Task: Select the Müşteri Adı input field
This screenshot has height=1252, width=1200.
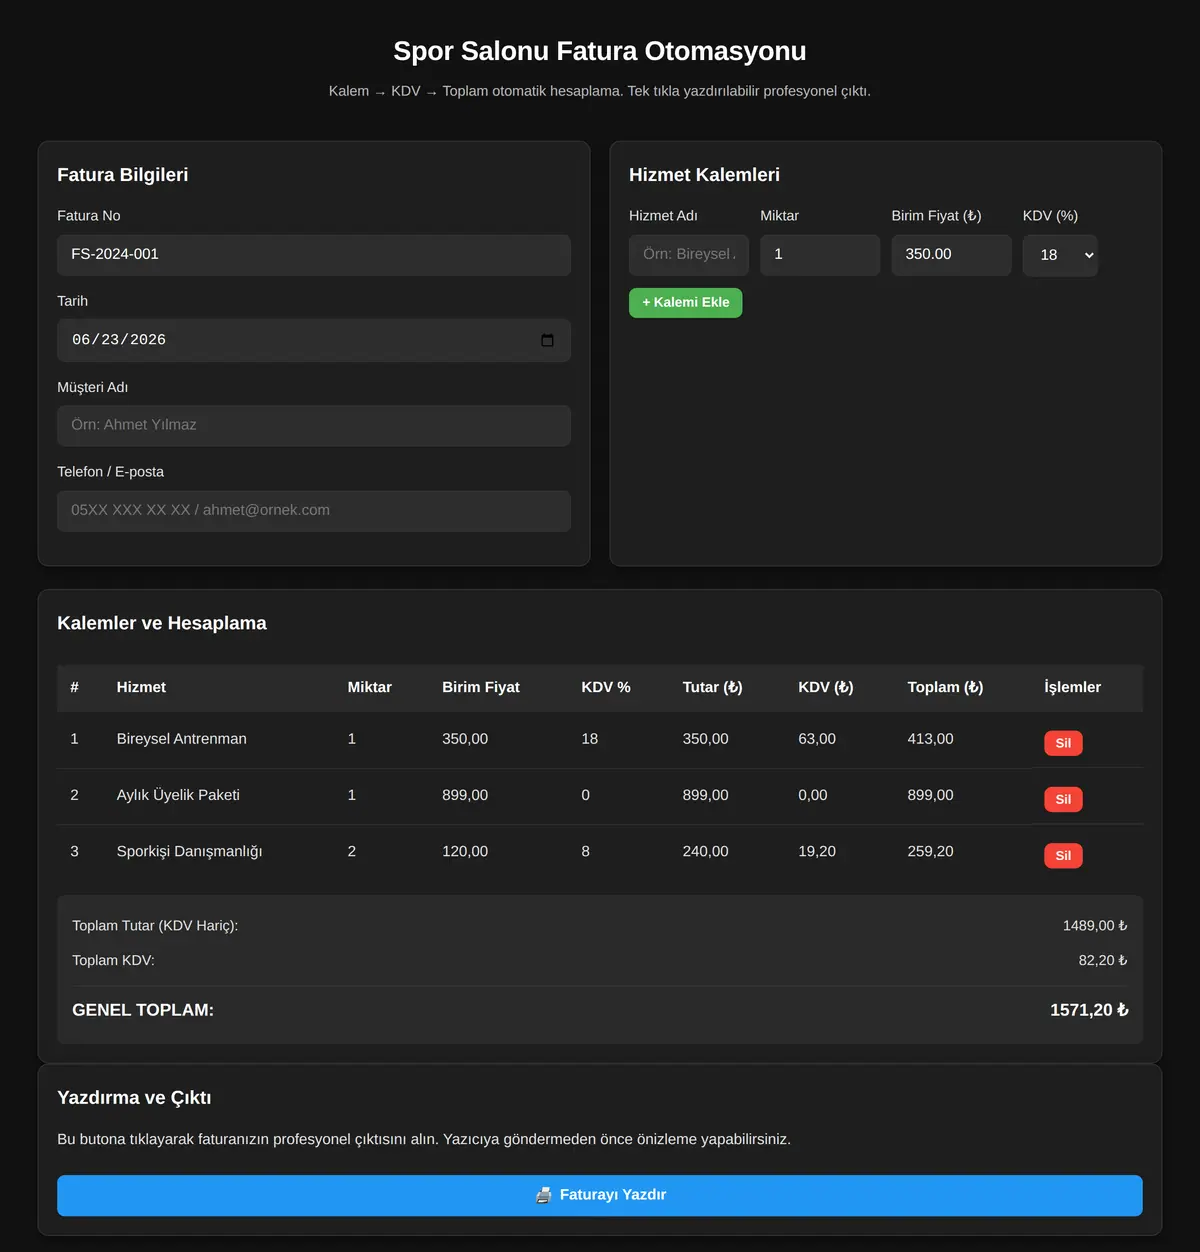Action: pos(314,426)
